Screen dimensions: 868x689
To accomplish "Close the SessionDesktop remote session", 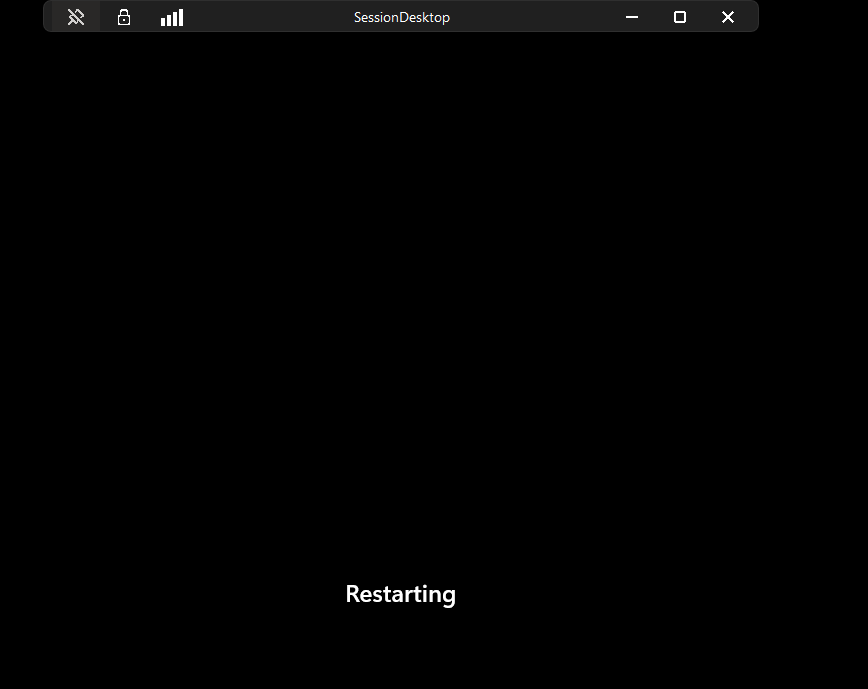I will pyautogui.click(x=728, y=17).
